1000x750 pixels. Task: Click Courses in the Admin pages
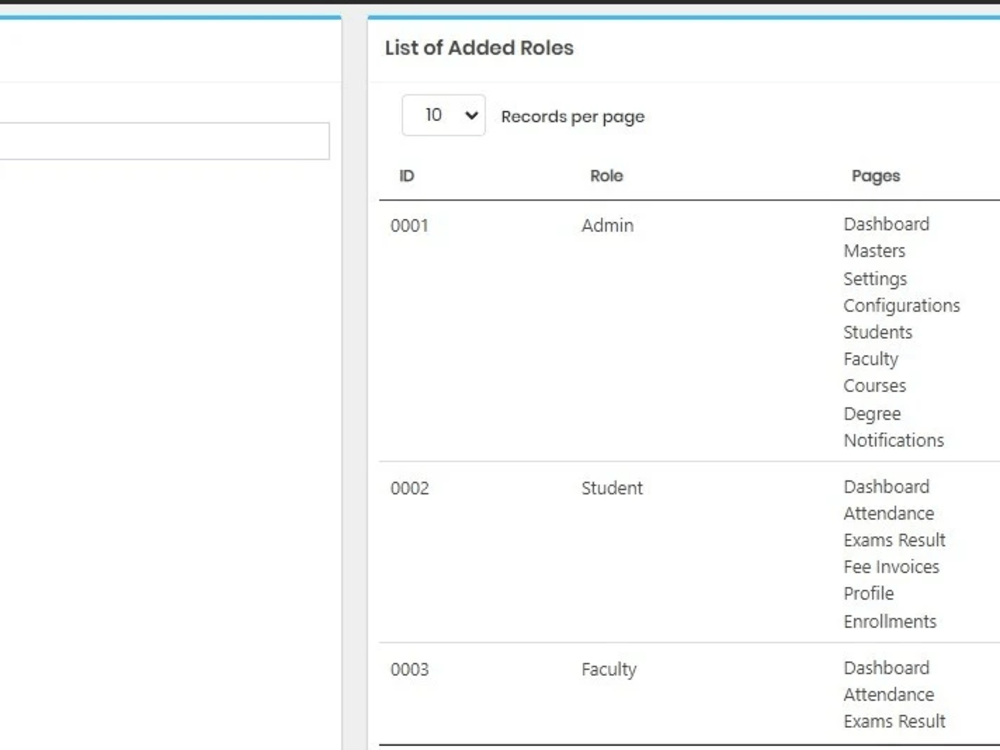pyautogui.click(x=875, y=386)
